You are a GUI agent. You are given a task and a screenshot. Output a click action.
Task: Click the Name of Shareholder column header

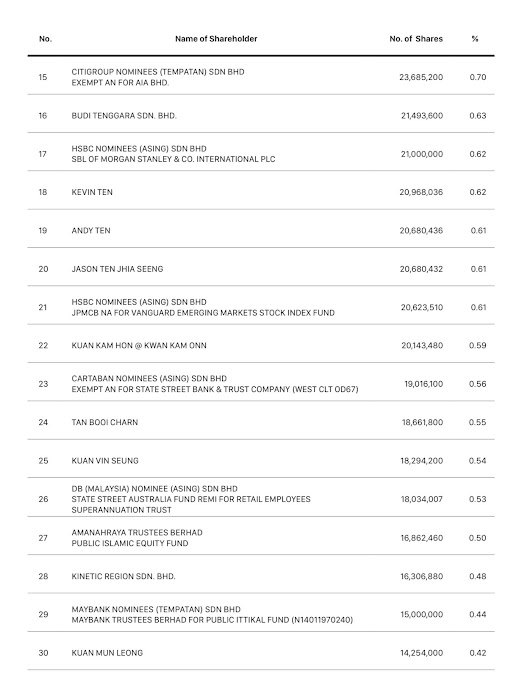[216, 39]
